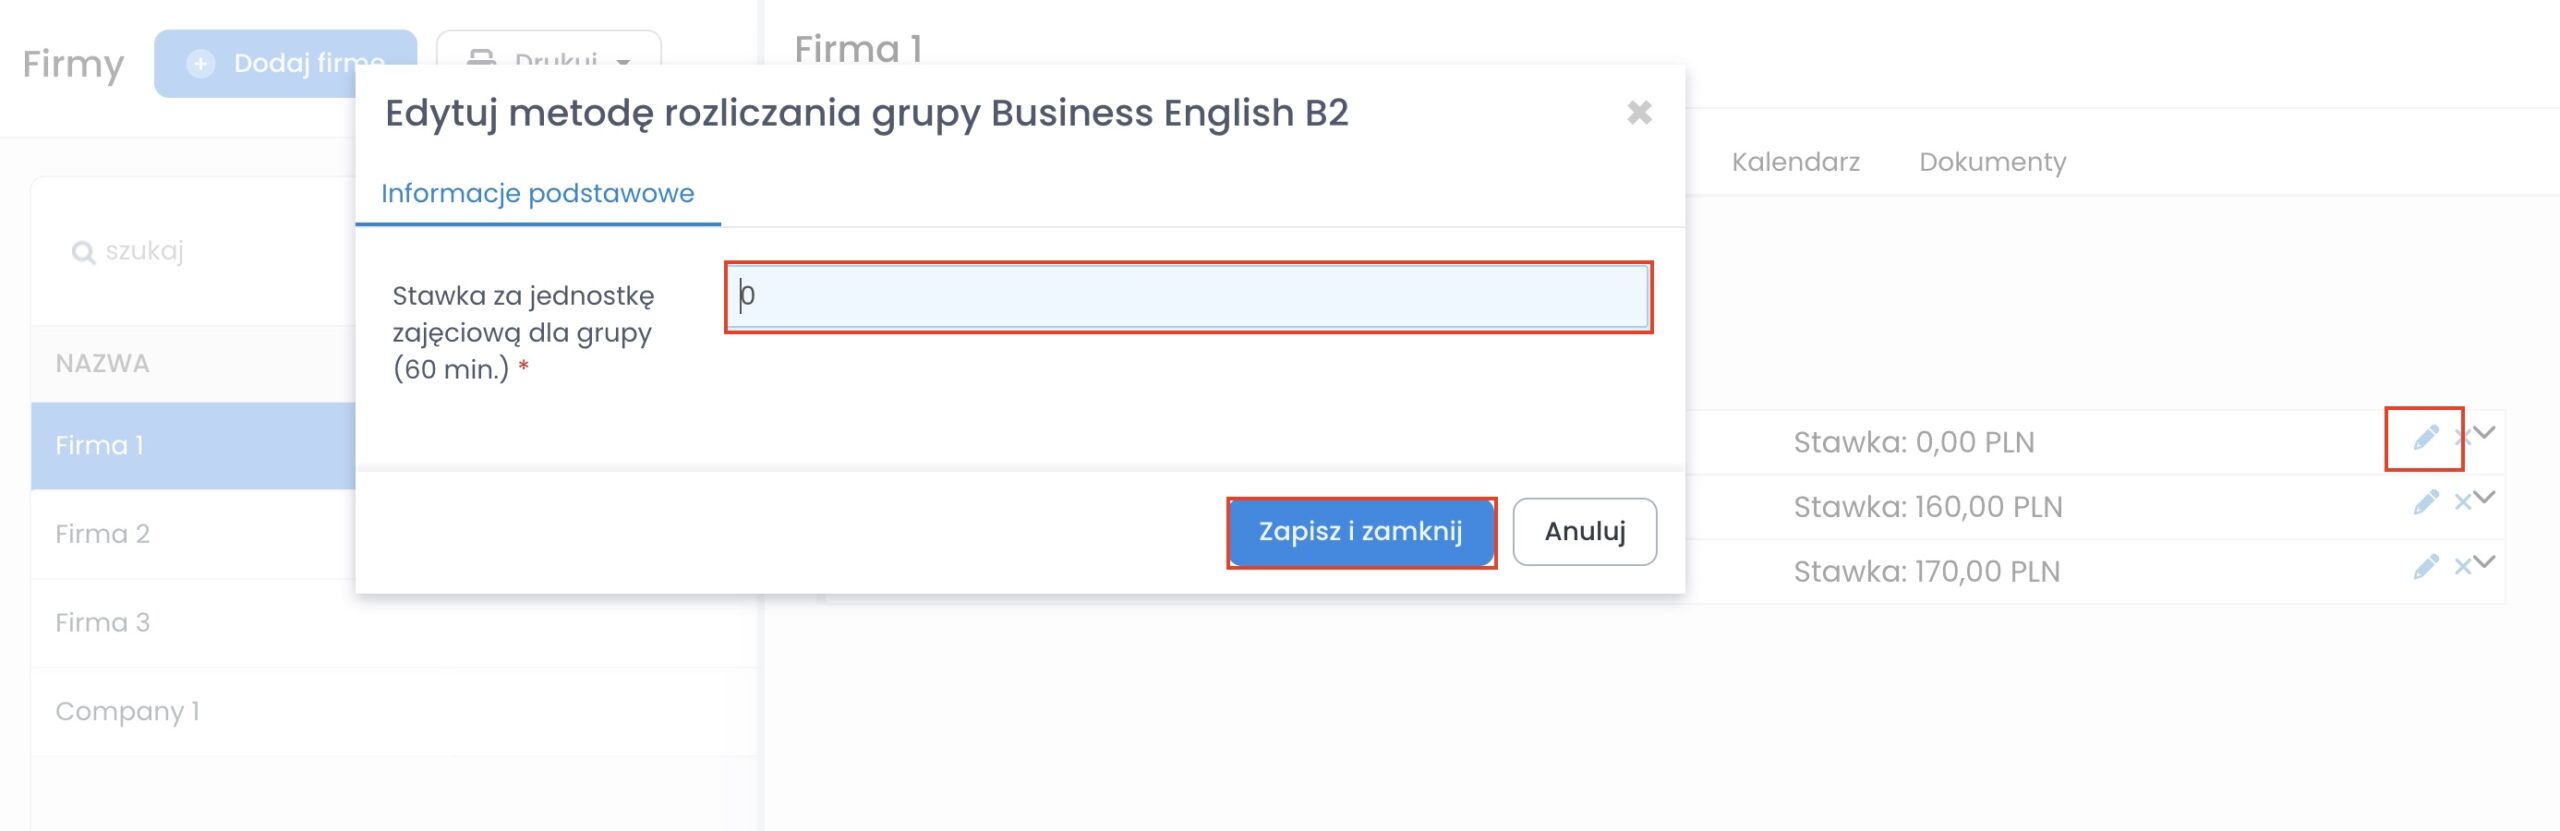Open the Dokumenty tab

click(1992, 162)
